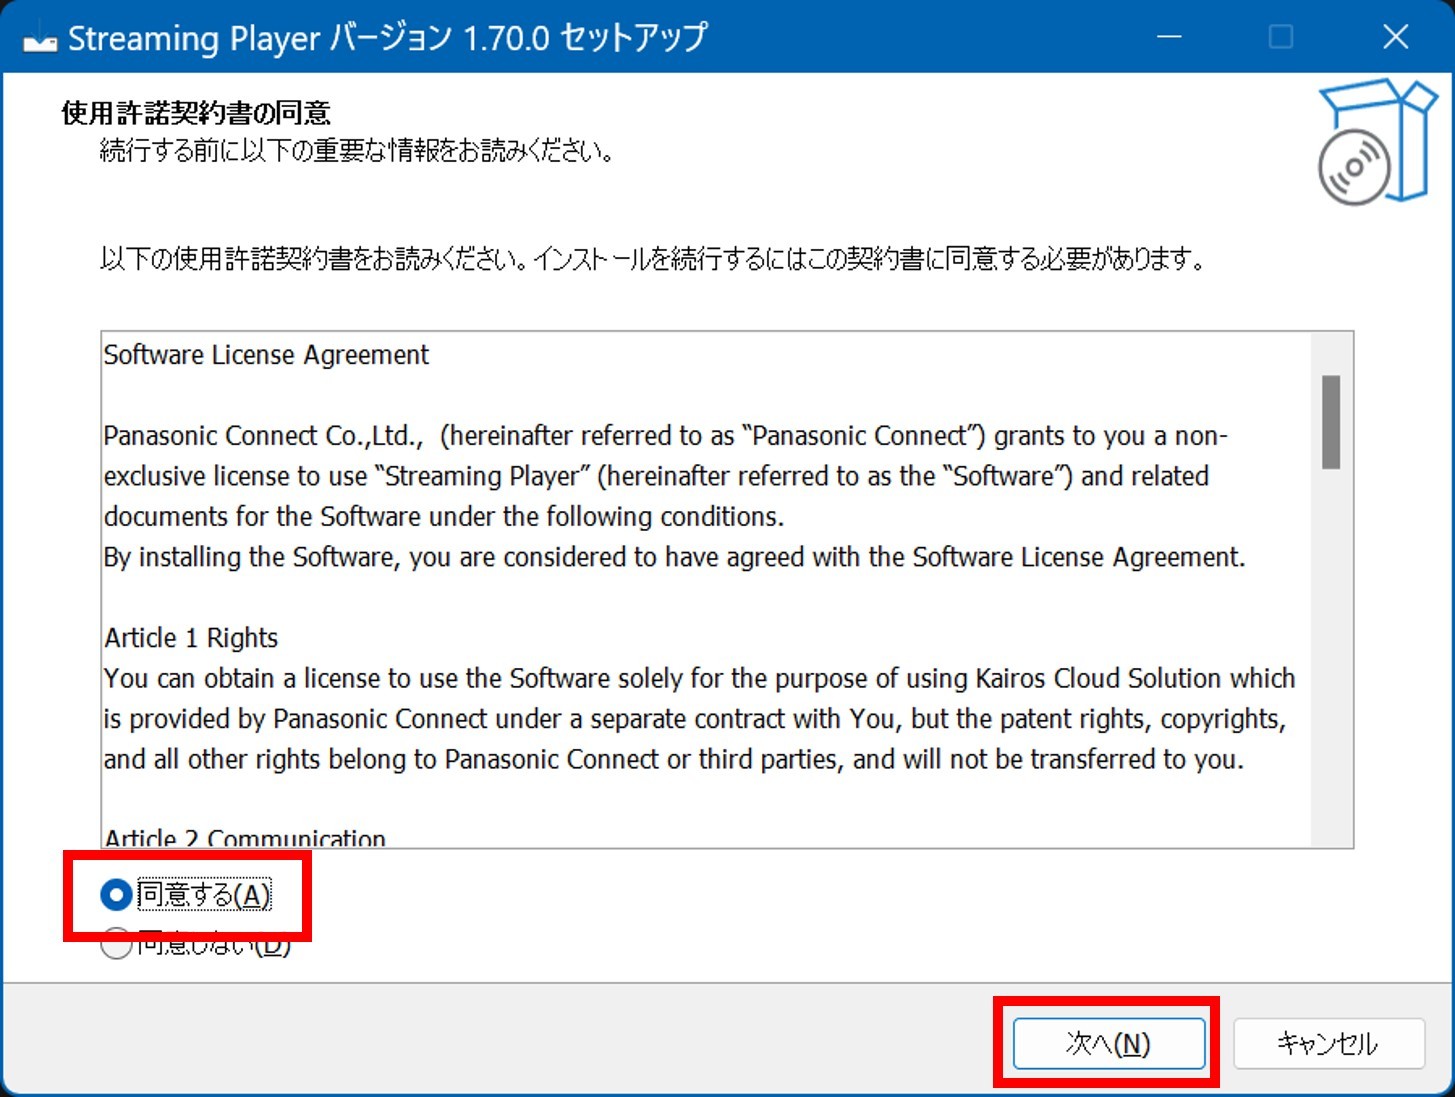
Task: Click the maximize window button
Action: point(1280,37)
